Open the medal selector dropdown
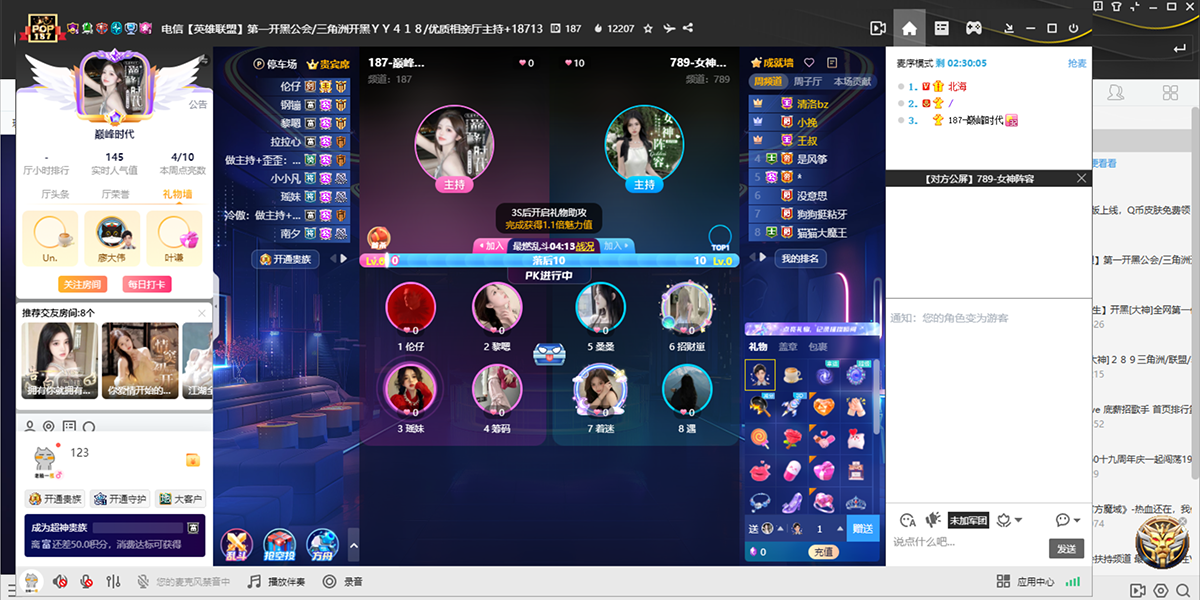 pos(1008,519)
